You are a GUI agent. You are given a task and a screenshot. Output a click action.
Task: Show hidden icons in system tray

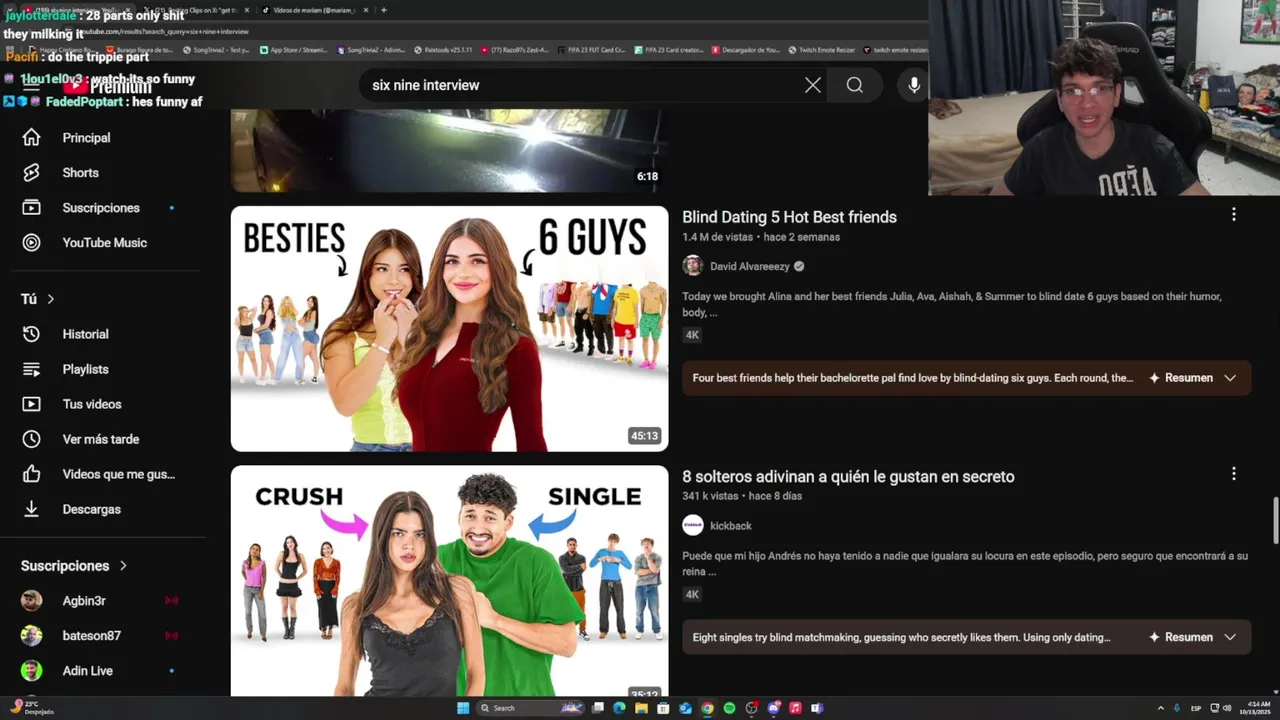pos(1160,708)
